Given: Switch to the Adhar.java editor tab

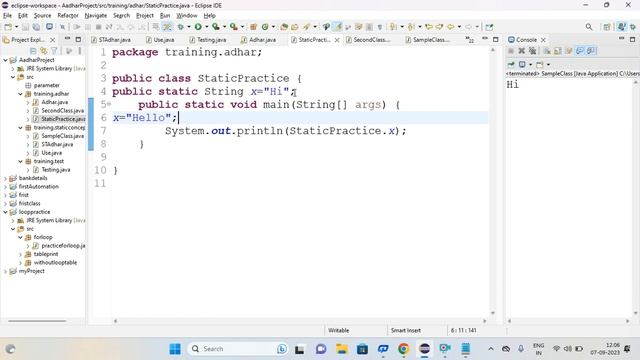Looking at the screenshot, I should pos(258,40).
